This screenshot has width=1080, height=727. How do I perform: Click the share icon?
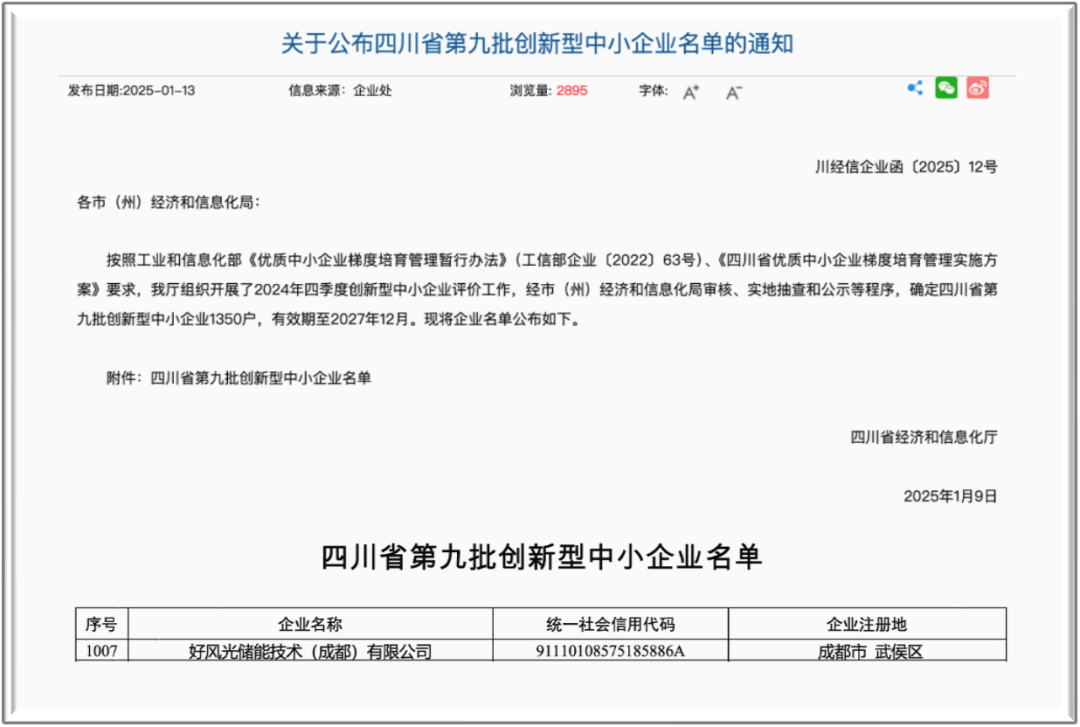pos(915,88)
